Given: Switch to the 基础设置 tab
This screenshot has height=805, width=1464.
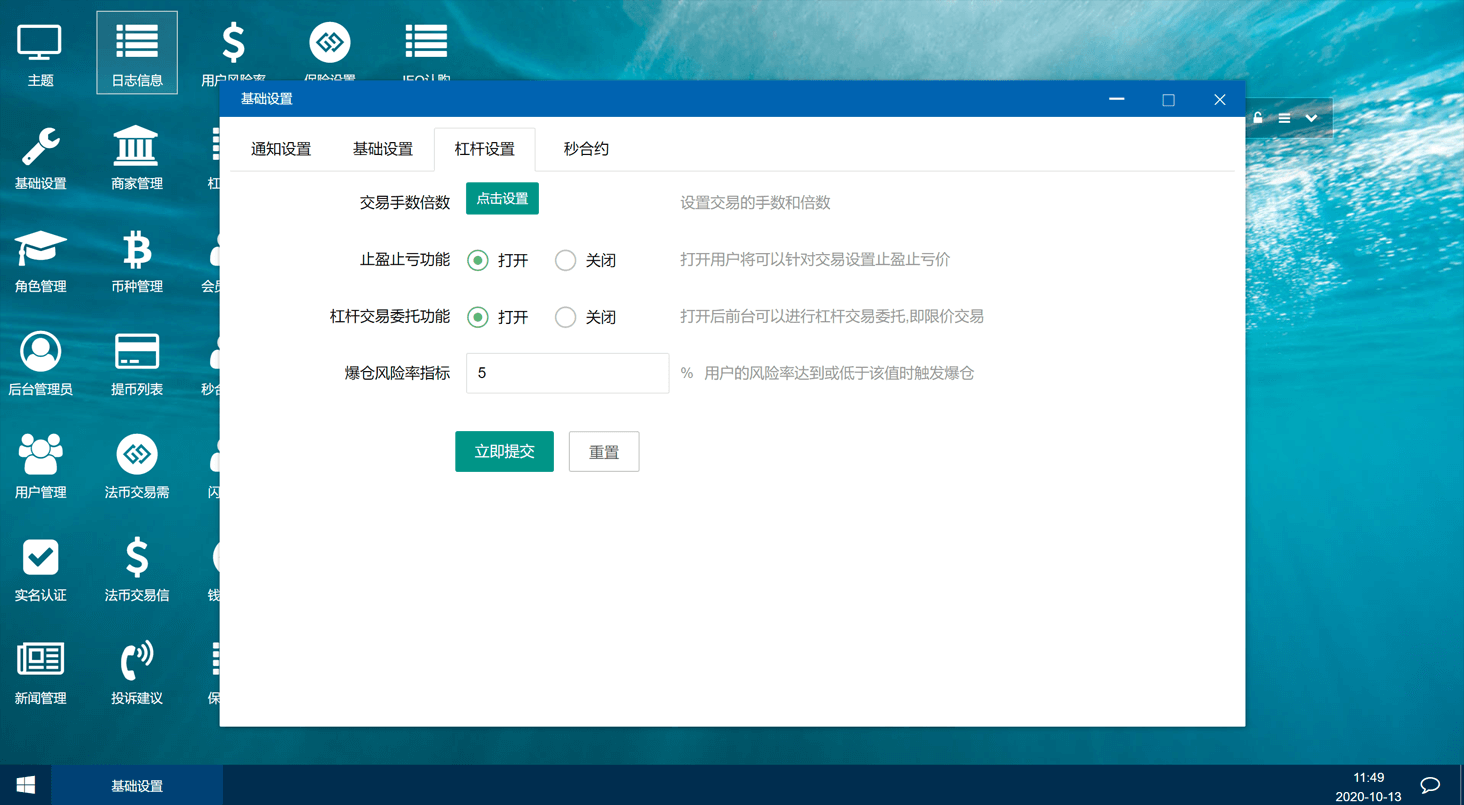Looking at the screenshot, I should pyautogui.click(x=383, y=149).
